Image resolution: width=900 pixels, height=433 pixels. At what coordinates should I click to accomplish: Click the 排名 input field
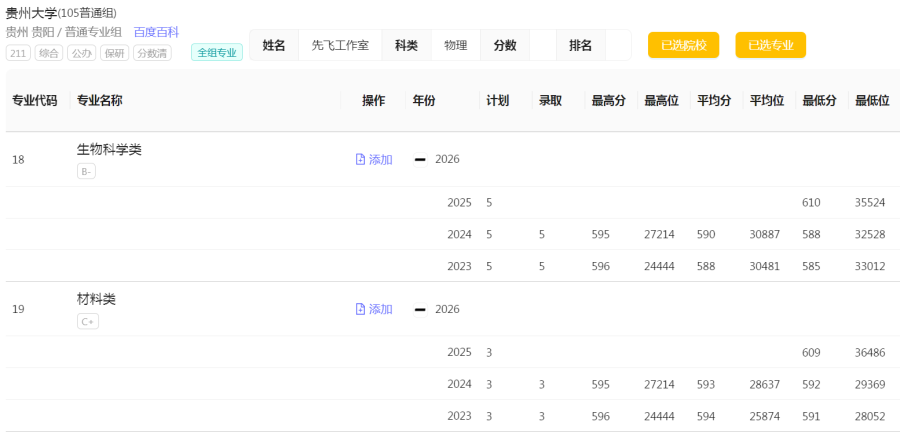(x=618, y=45)
